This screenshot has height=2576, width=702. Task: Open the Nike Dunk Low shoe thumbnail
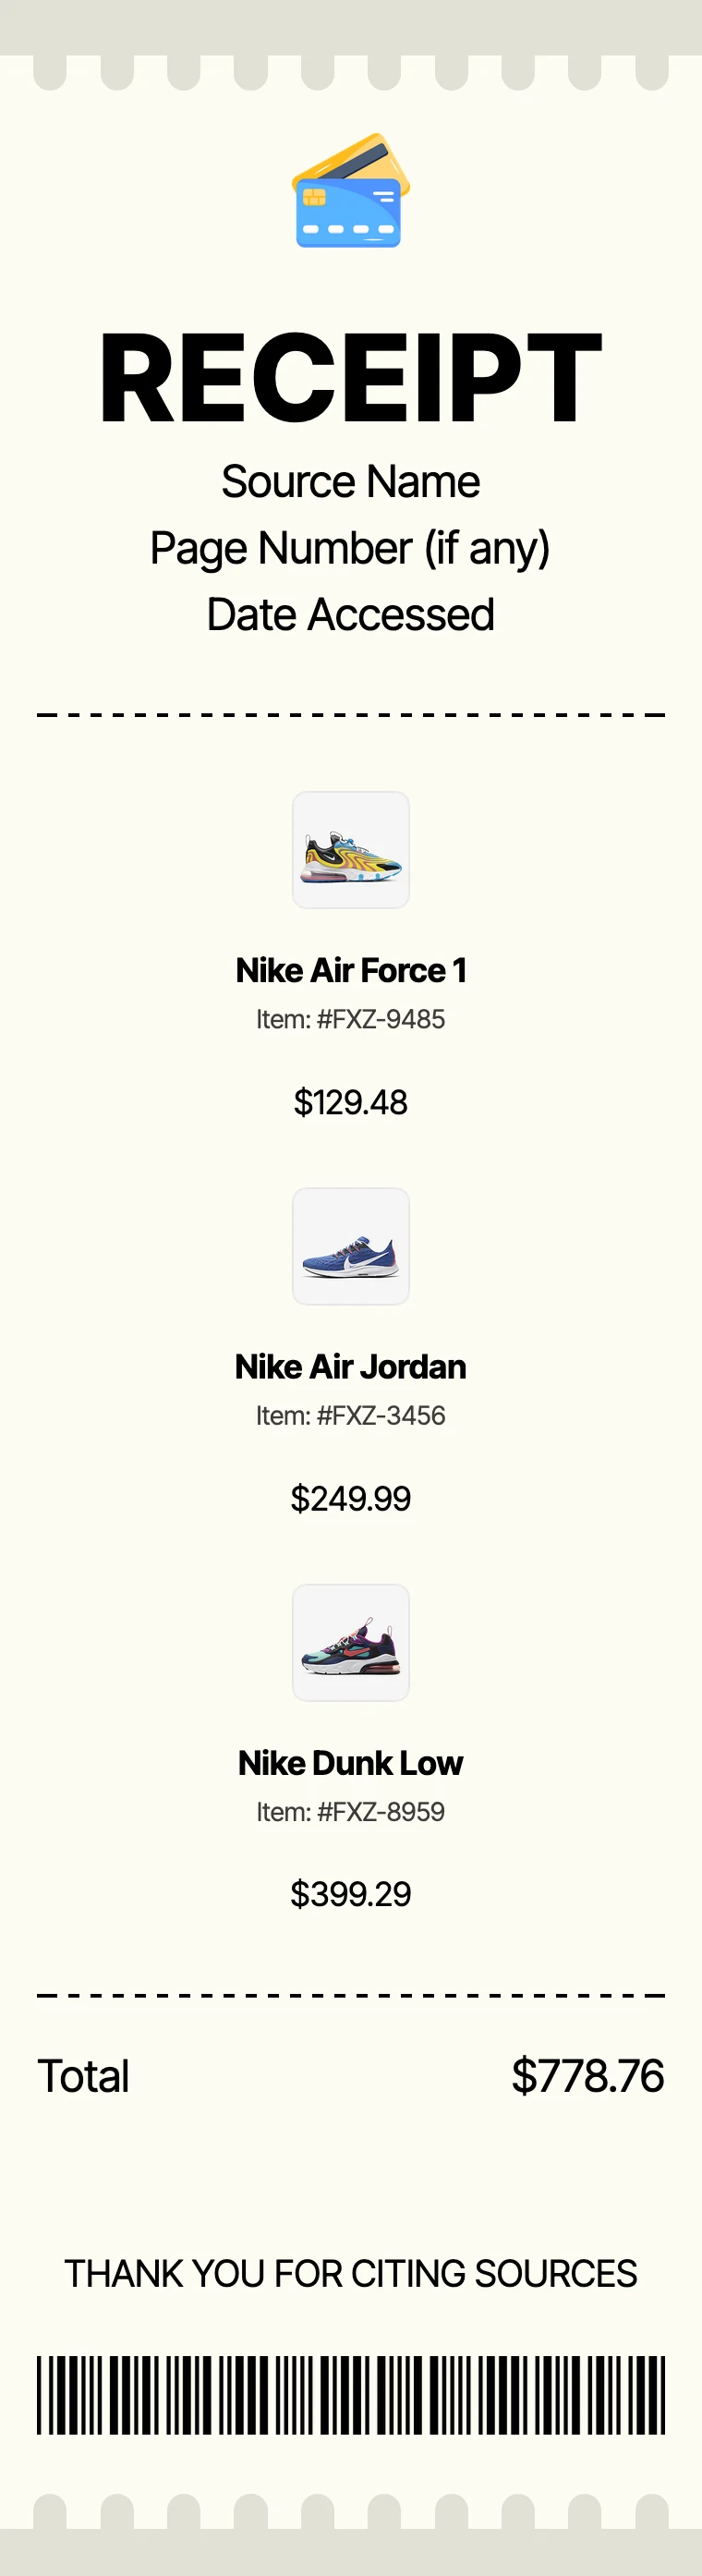point(351,1642)
